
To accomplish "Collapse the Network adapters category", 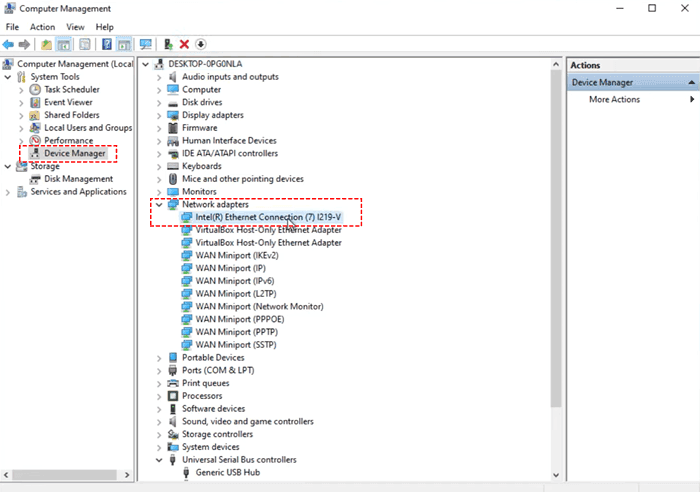I will pyautogui.click(x=159, y=204).
